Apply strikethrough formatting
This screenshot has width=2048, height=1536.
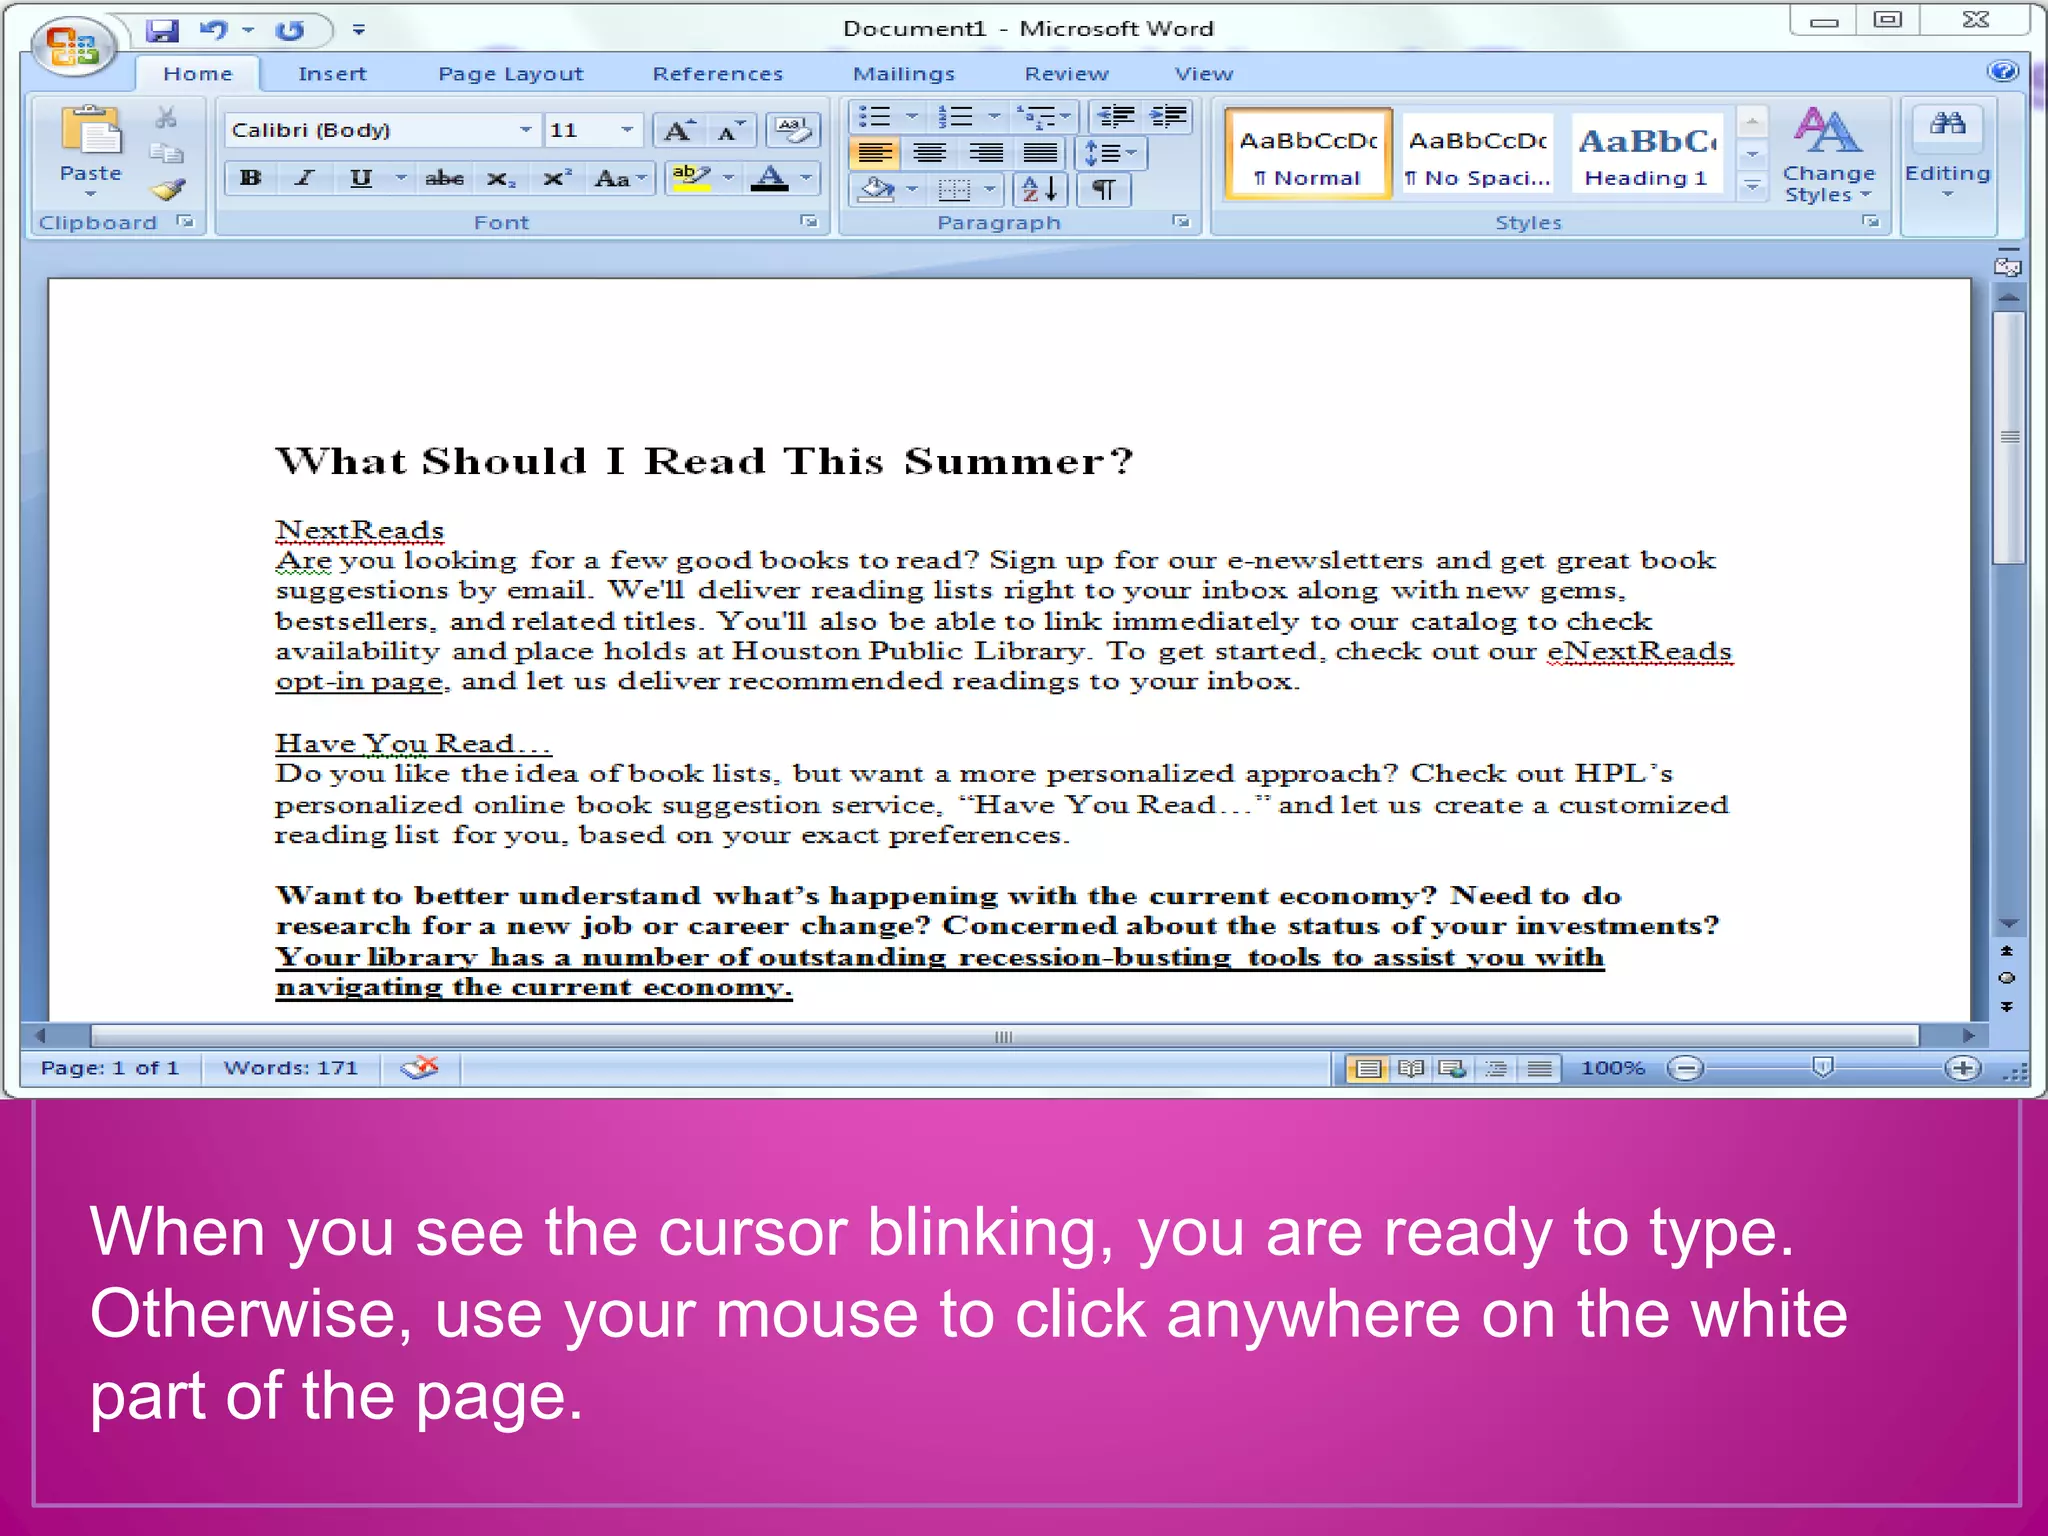[x=444, y=179]
